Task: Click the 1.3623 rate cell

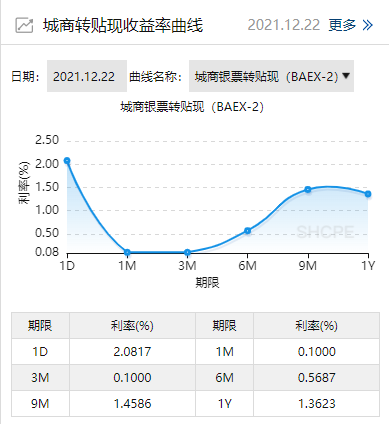Action: coord(316,404)
